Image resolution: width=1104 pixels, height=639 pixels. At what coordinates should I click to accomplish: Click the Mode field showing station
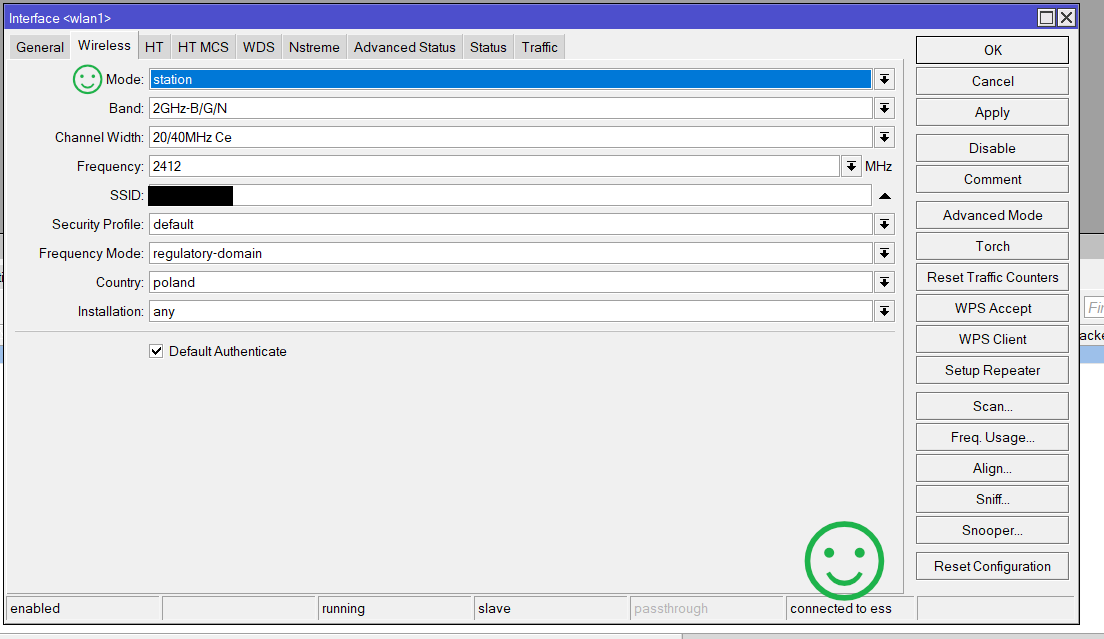coord(510,80)
